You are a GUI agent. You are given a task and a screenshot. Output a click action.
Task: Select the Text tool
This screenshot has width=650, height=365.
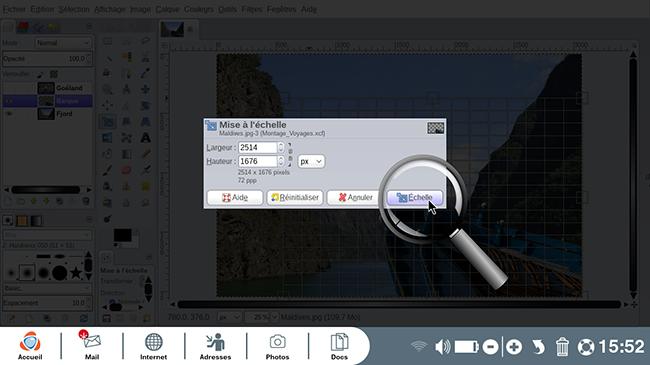point(146,138)
